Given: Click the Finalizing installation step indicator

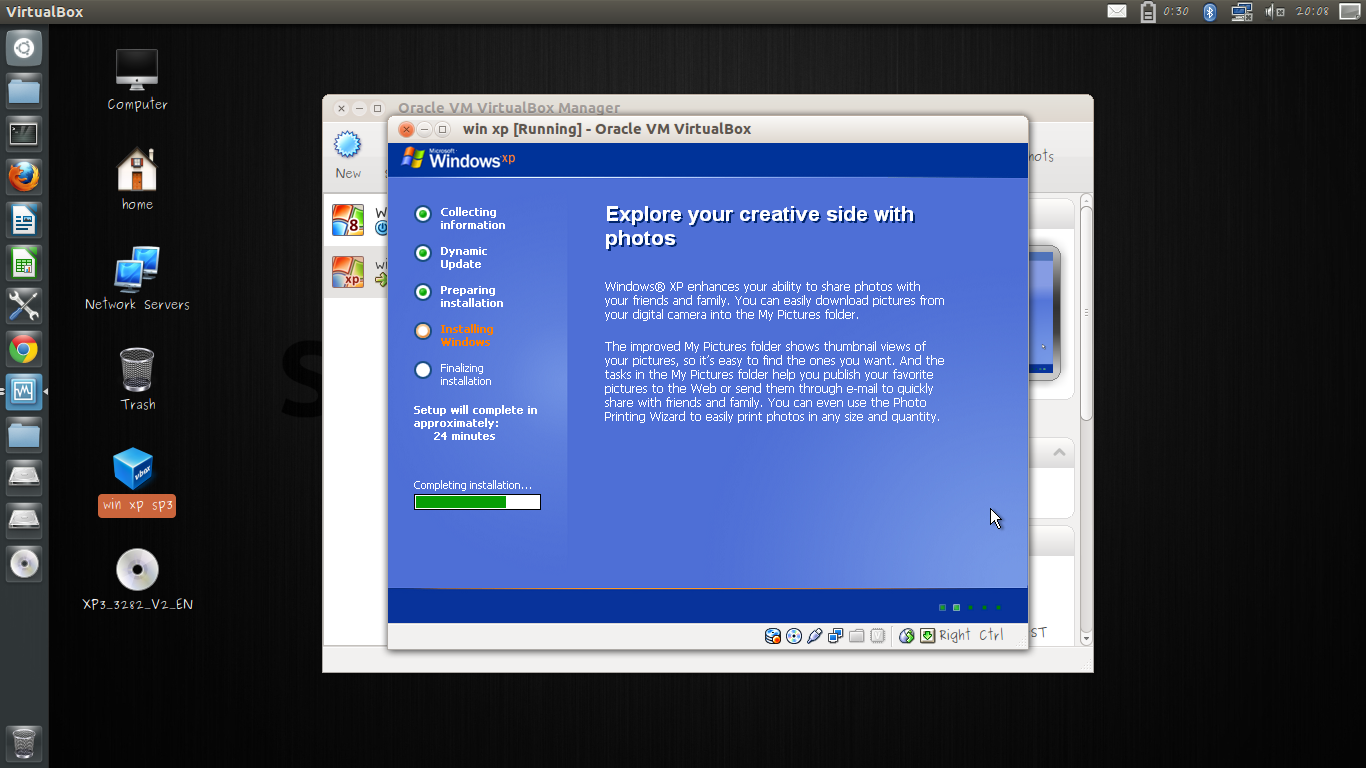Looking at the screenshot, I should point(423,370).
